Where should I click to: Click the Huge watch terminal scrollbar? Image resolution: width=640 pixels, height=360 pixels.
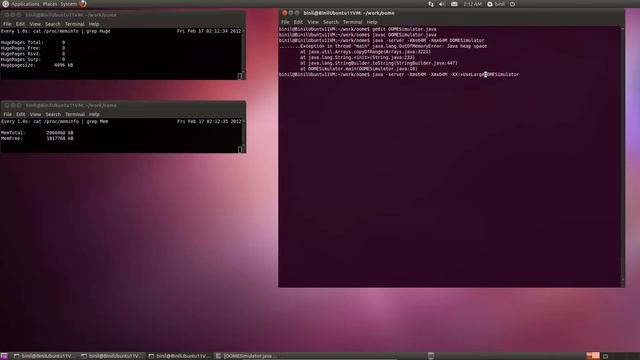(244, 53)
